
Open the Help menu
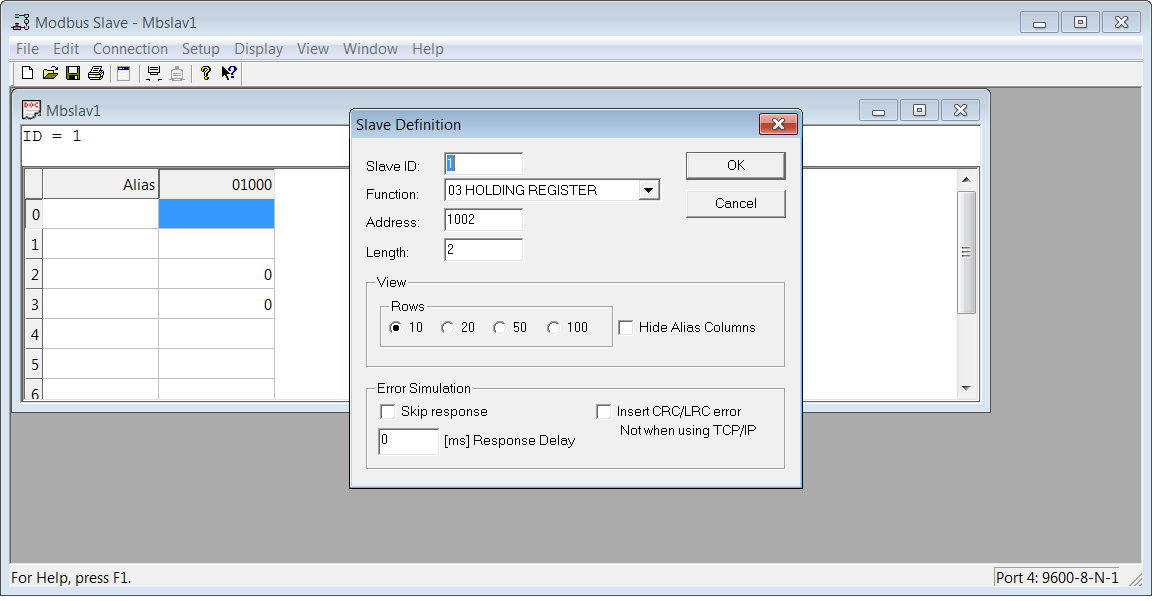tap(428, 48)
